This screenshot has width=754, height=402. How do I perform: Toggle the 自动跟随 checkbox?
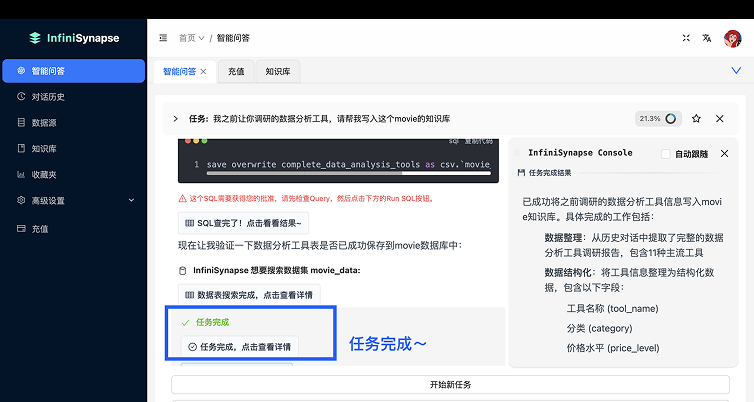(x=666, y=154)
